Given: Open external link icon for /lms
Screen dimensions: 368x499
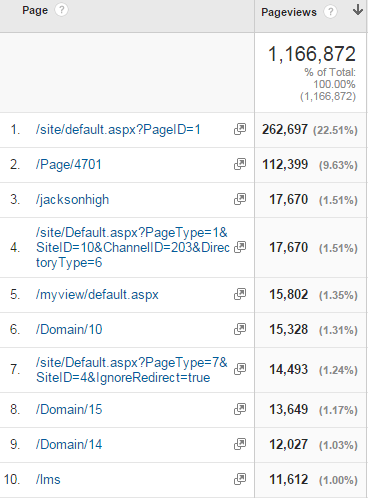Looking at the screenshot, I should [240, 479].
